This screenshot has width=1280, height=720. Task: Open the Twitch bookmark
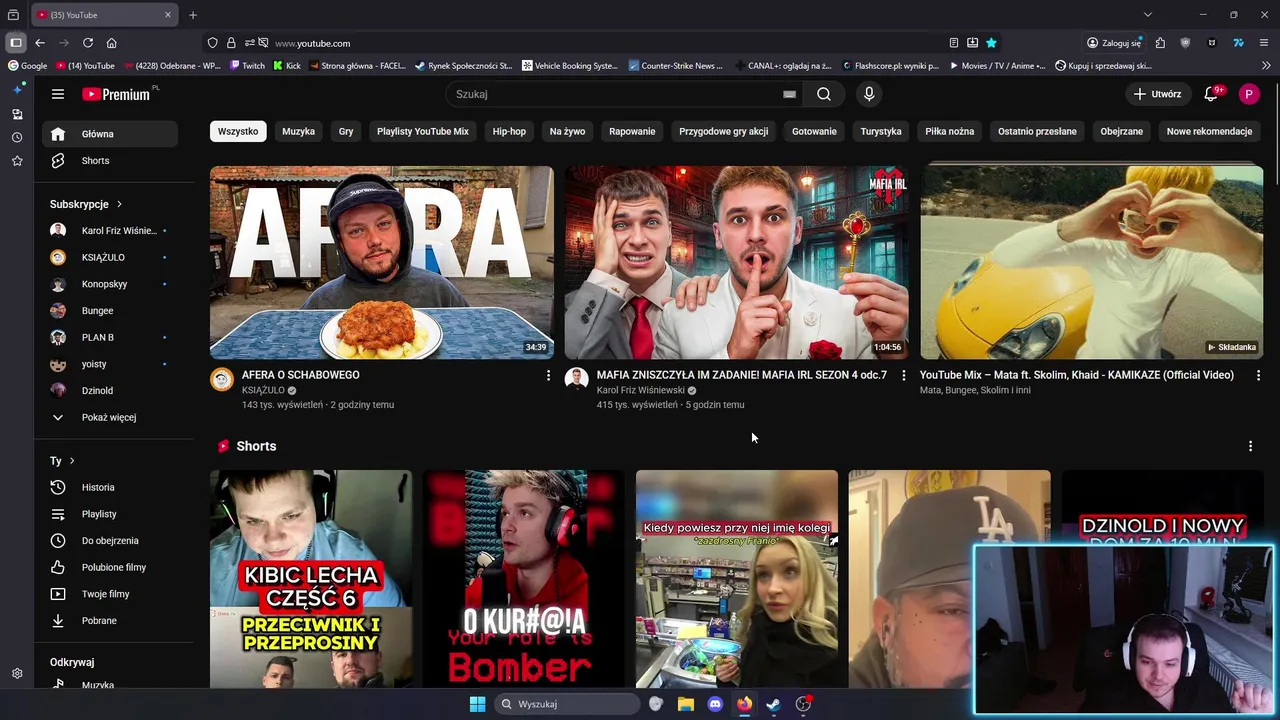pos(247,66)
